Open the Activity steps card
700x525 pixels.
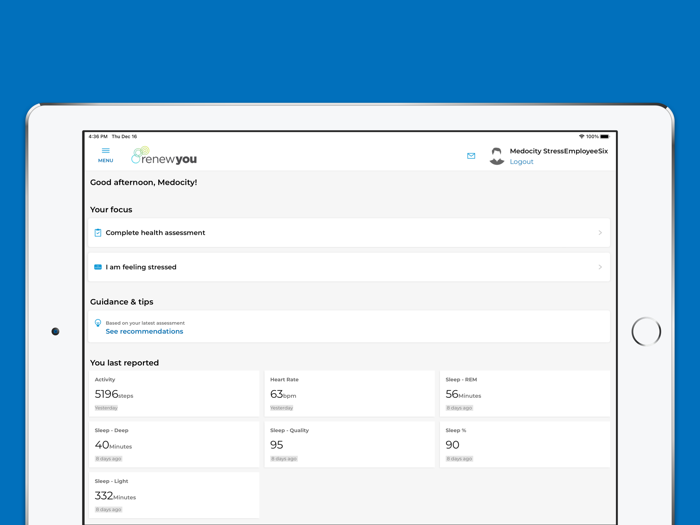(x=174, y=393)
